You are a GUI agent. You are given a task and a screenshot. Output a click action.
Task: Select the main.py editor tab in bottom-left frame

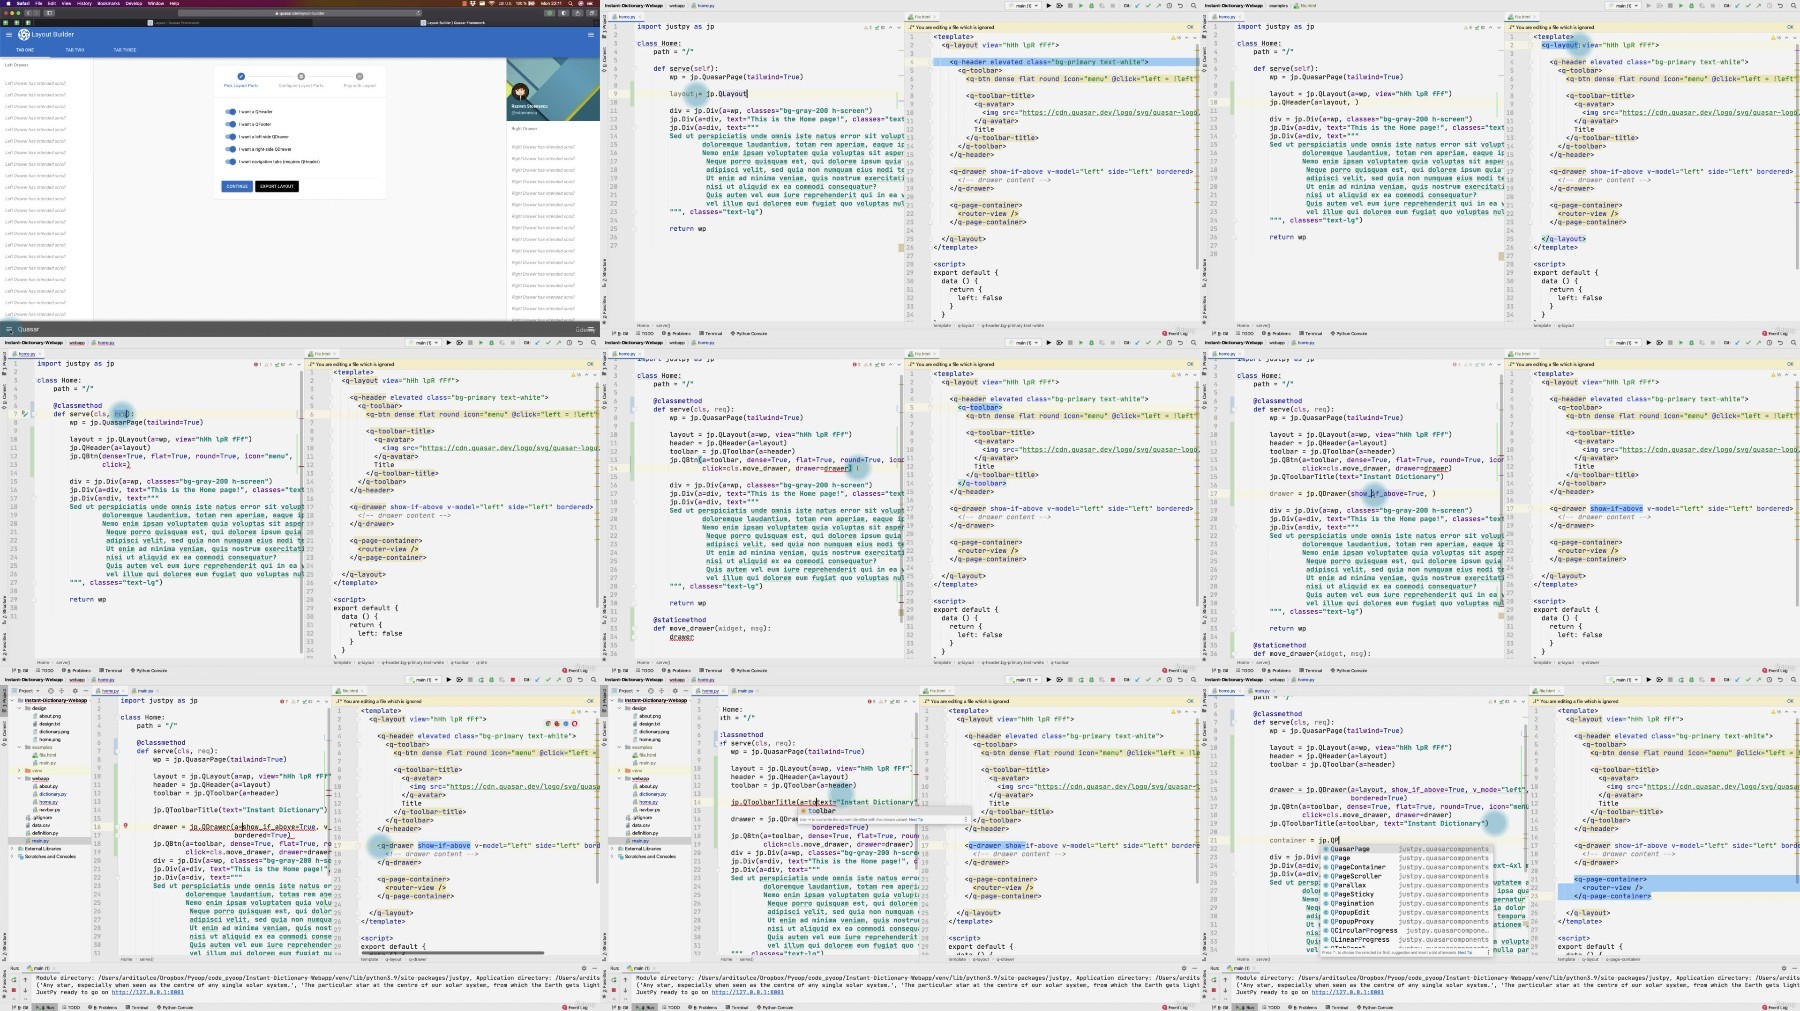pyautogui.click(x=144, y=690)
